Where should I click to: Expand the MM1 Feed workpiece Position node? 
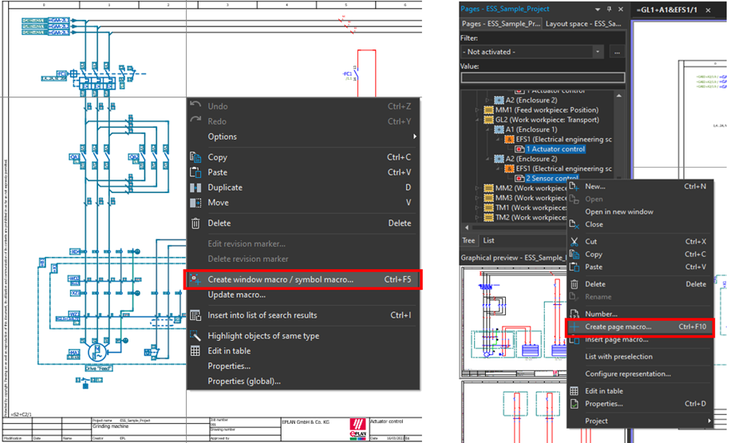tap(477, 108)
